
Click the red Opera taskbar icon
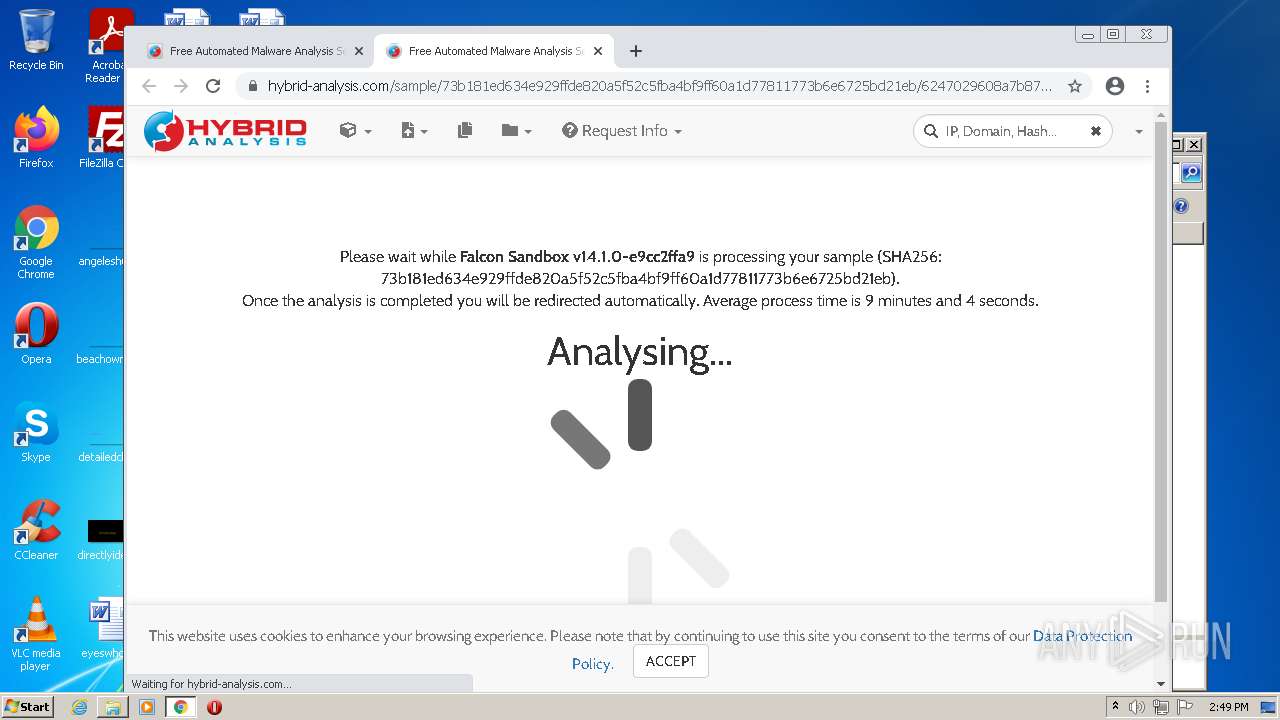214,707
